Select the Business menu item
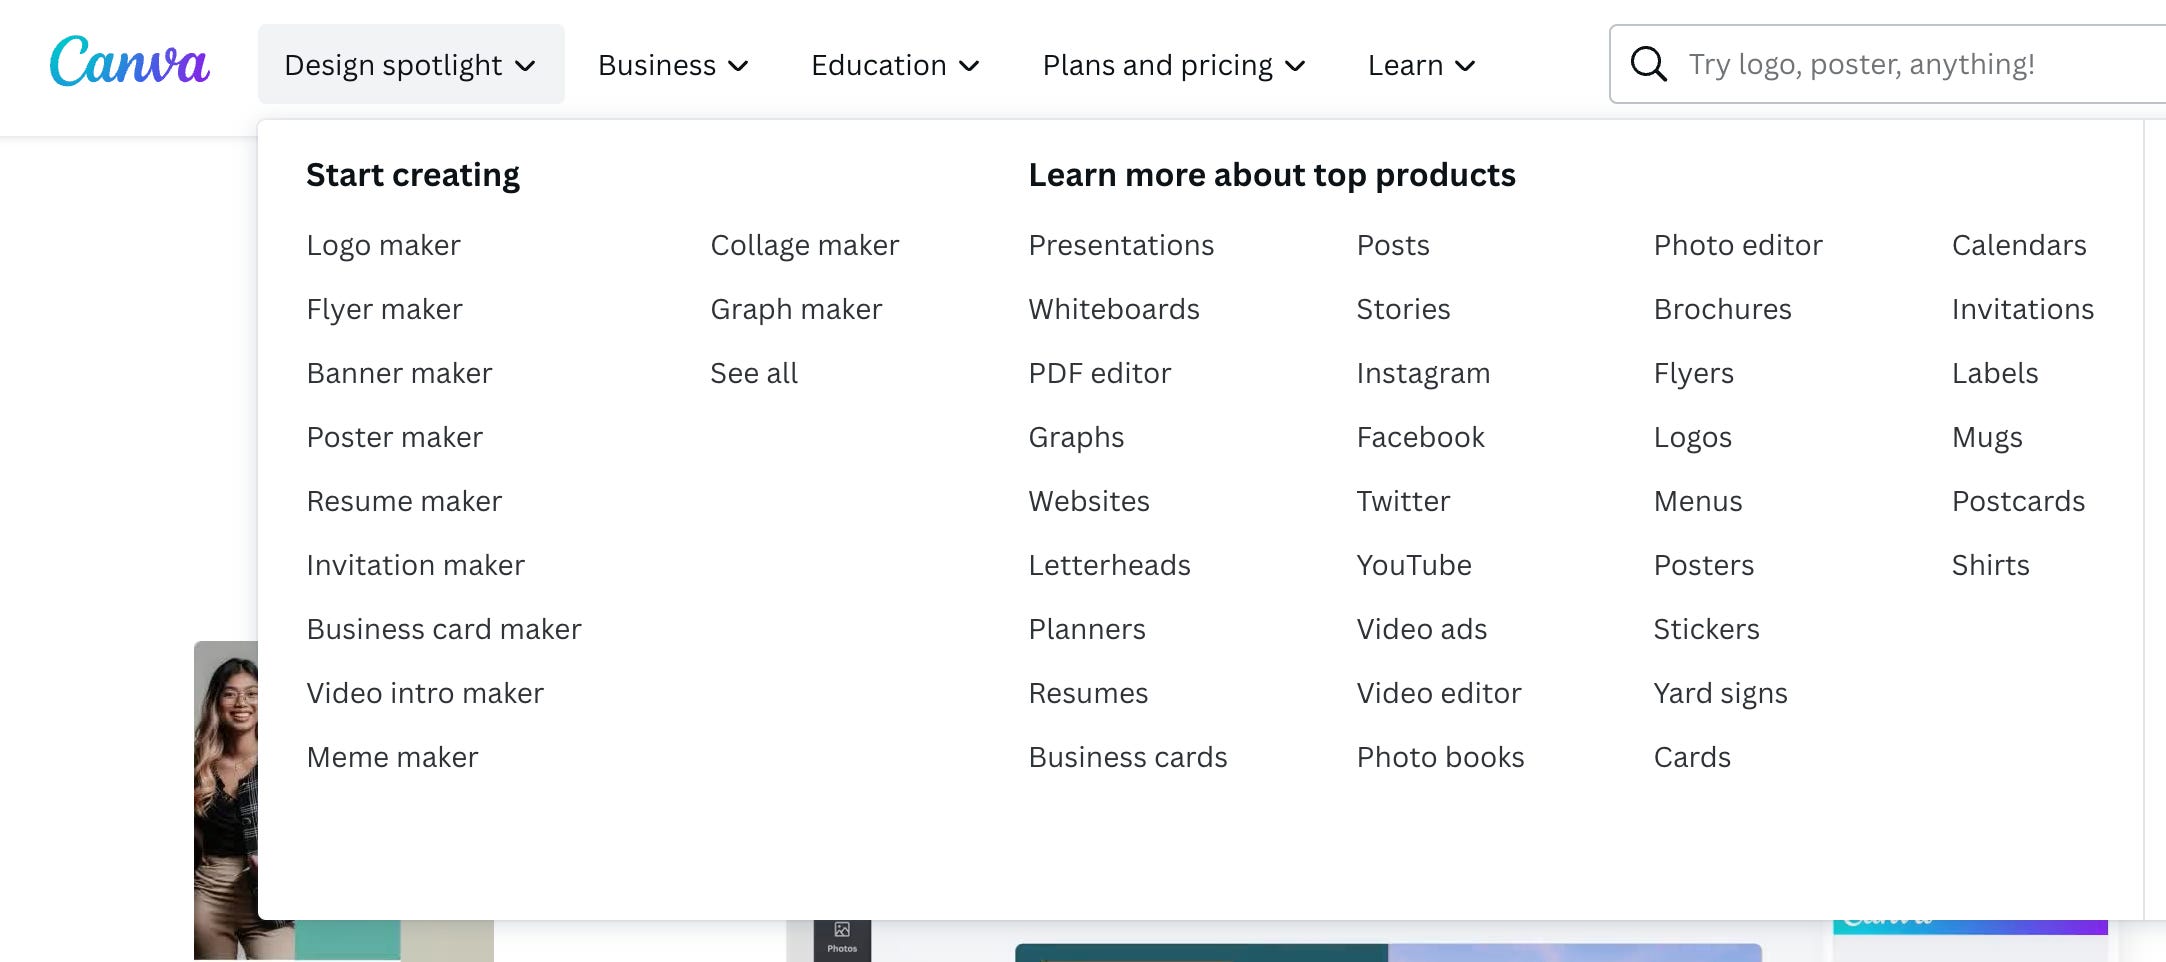The height and width of the screenshot is (962, 2166). pos(657,64)
